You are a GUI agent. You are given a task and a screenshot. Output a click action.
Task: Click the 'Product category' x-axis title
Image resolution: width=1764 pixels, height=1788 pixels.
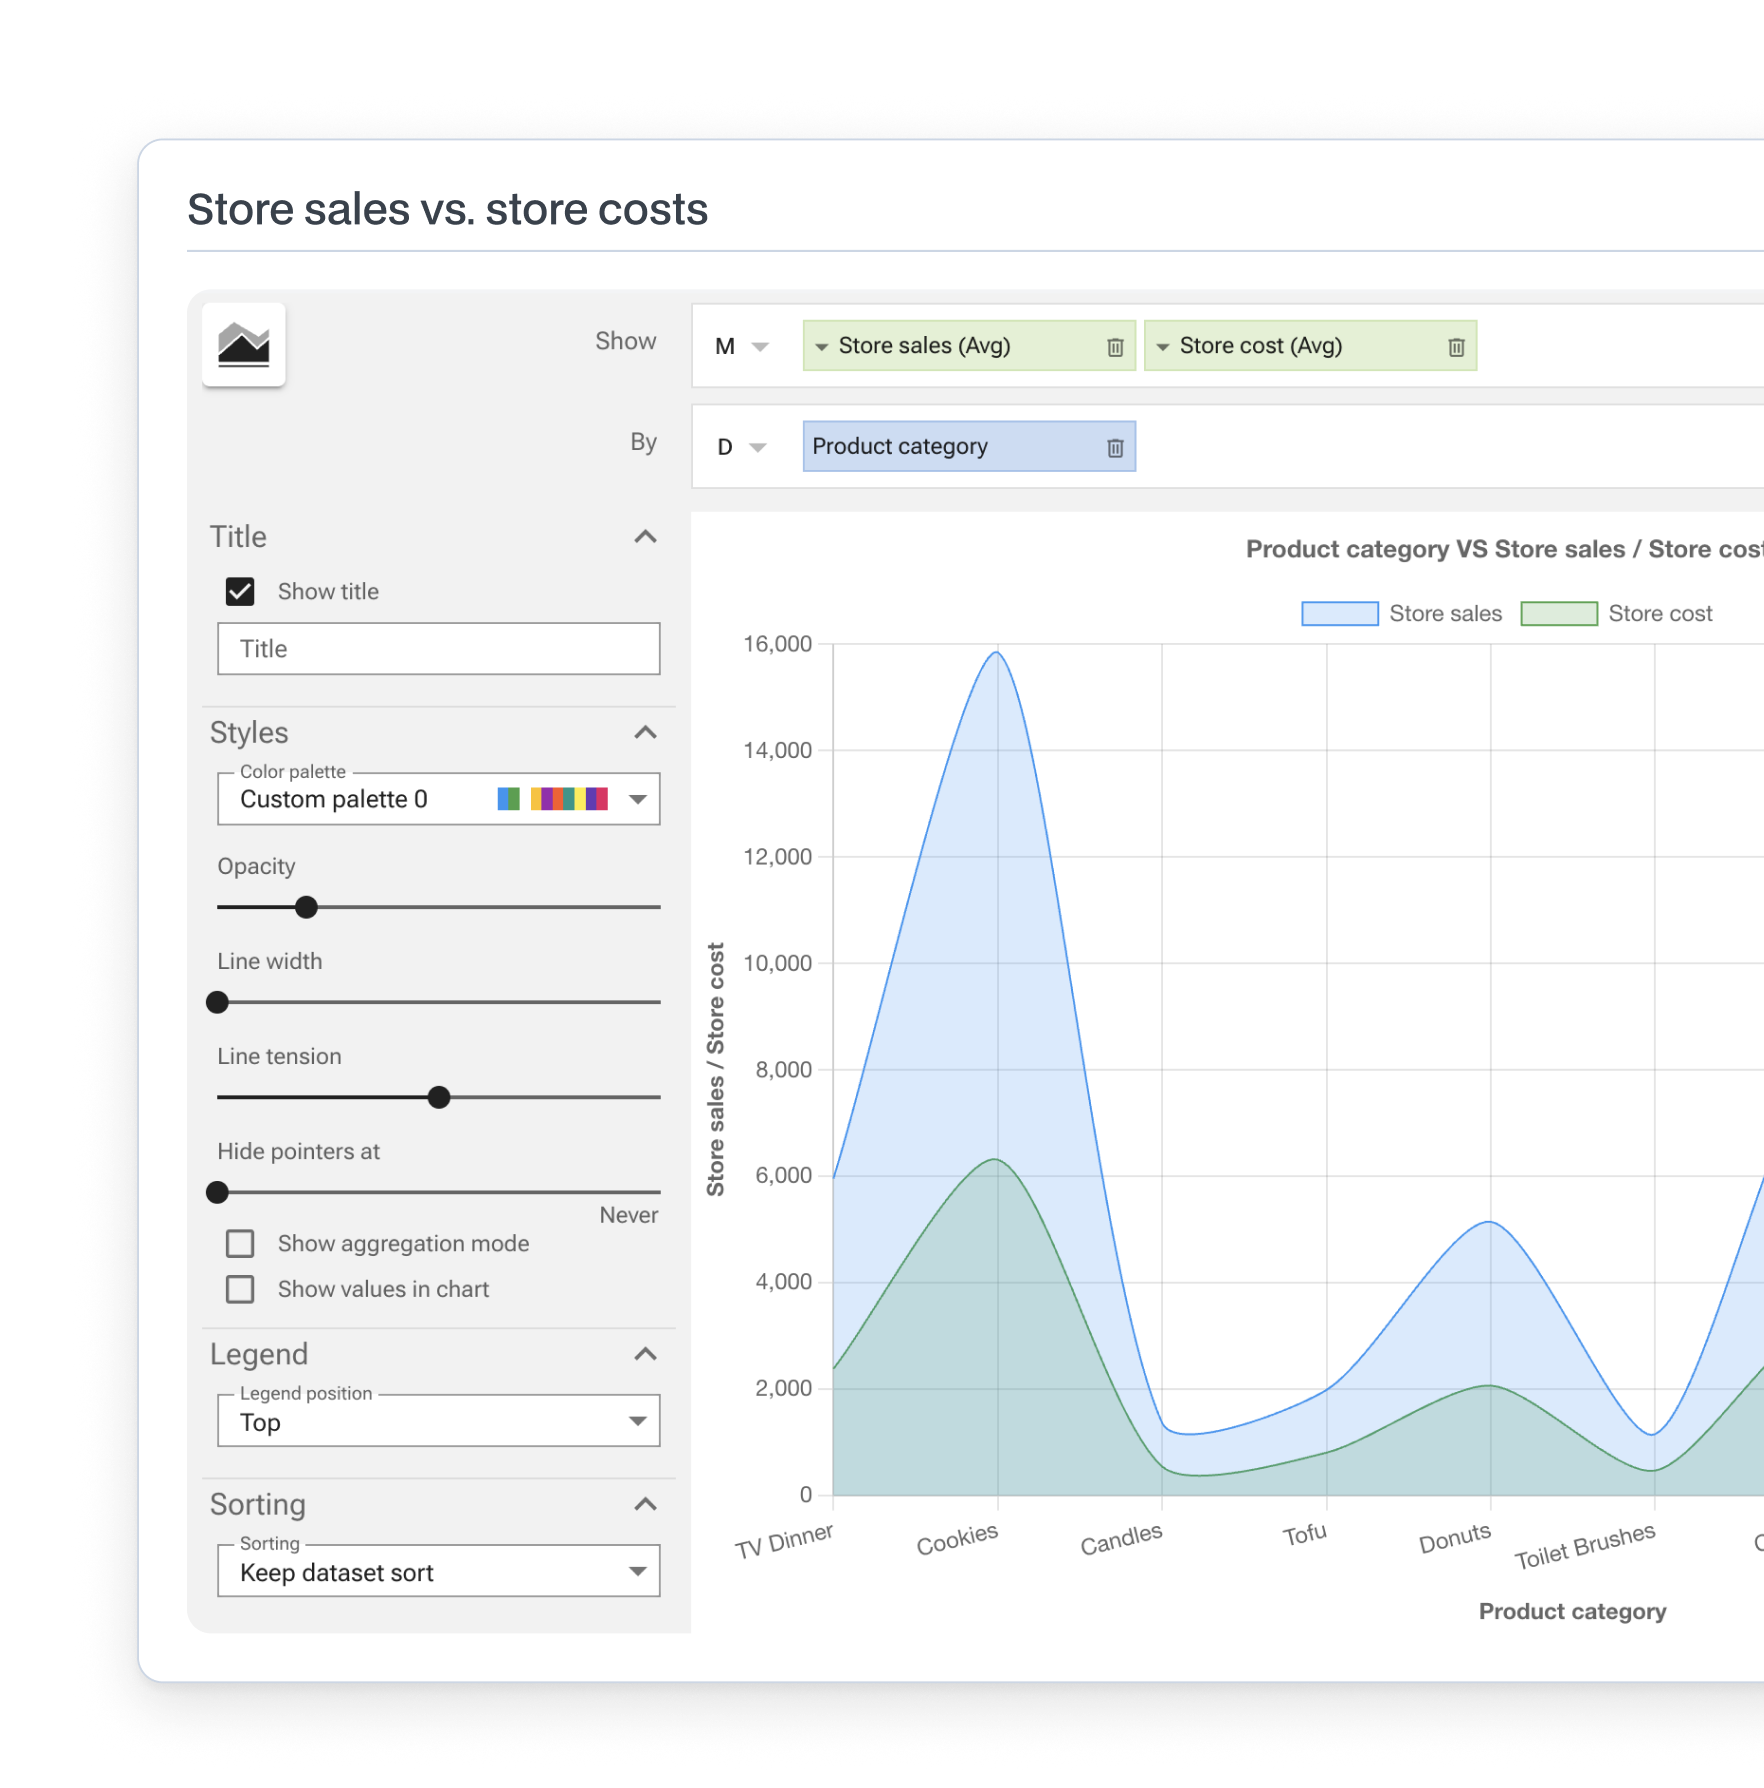point(1573,1612)
